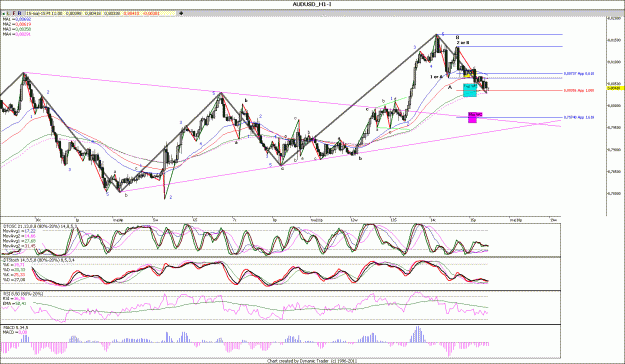Select the MA4 legend value

pyautogui.click(x=23, y=34)
